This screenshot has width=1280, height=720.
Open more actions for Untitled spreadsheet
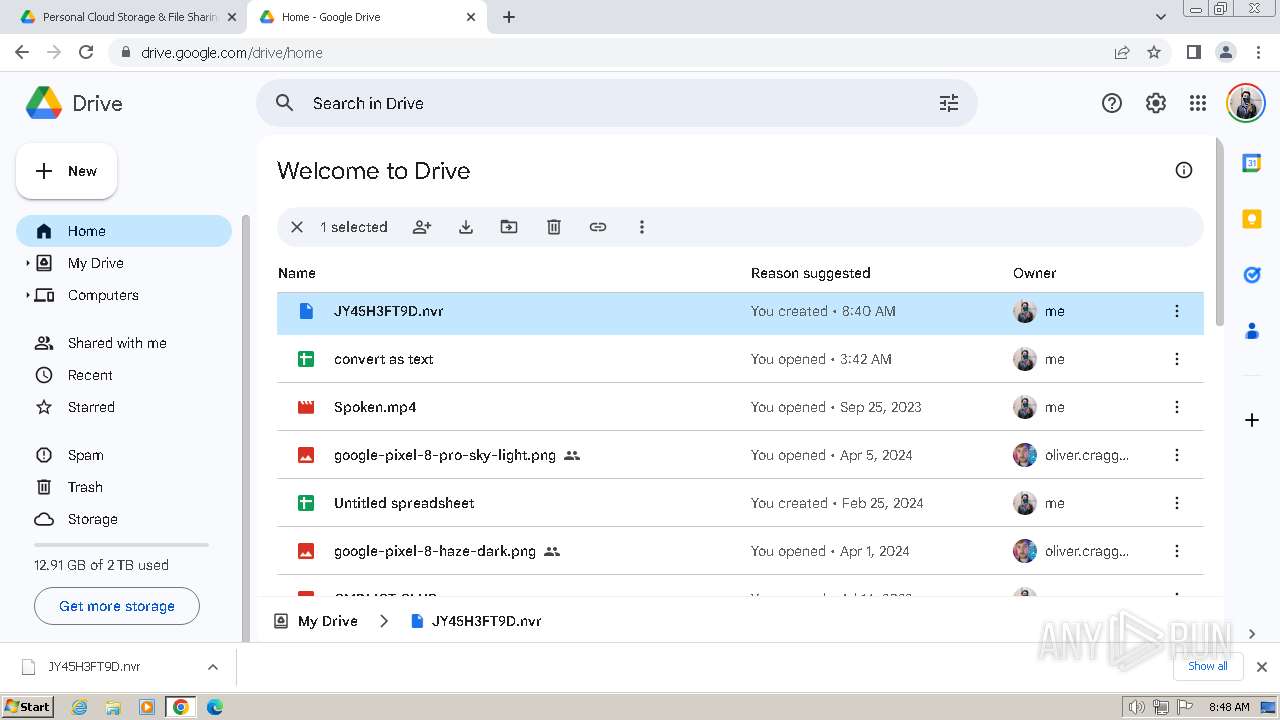click(x=1177, y=503)
